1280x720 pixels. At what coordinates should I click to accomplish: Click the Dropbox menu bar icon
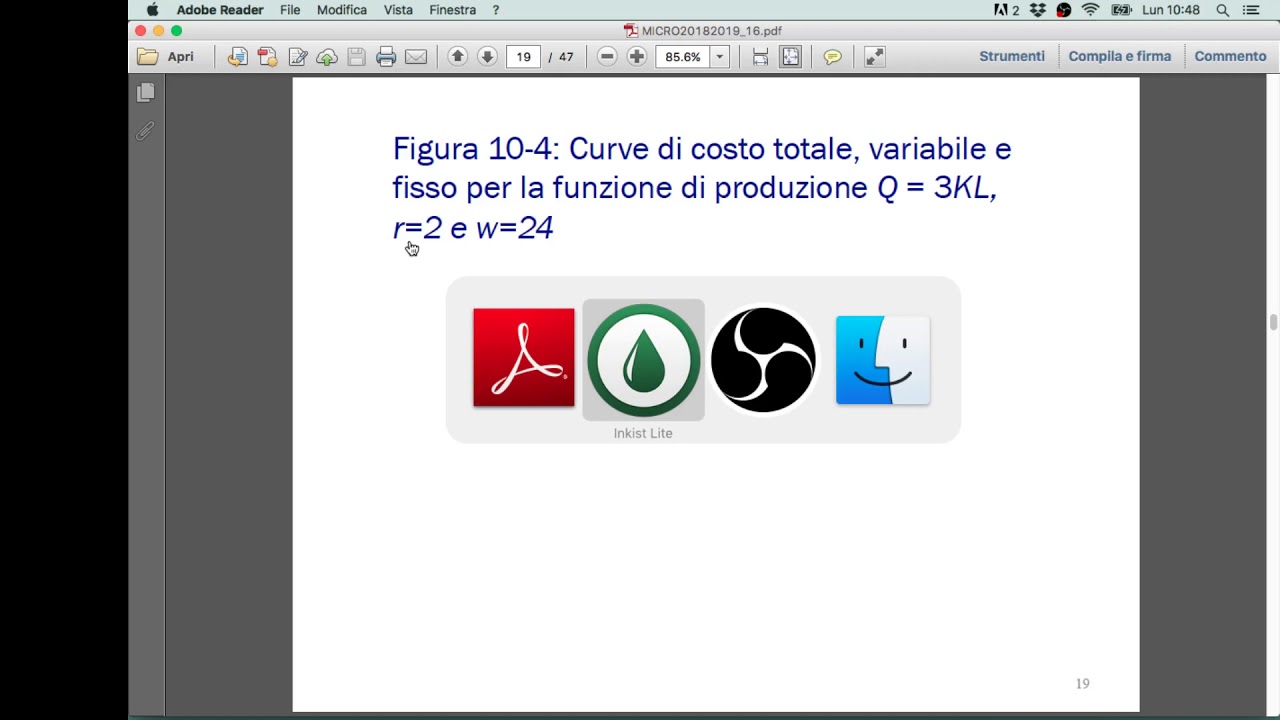coord(1038,10)
